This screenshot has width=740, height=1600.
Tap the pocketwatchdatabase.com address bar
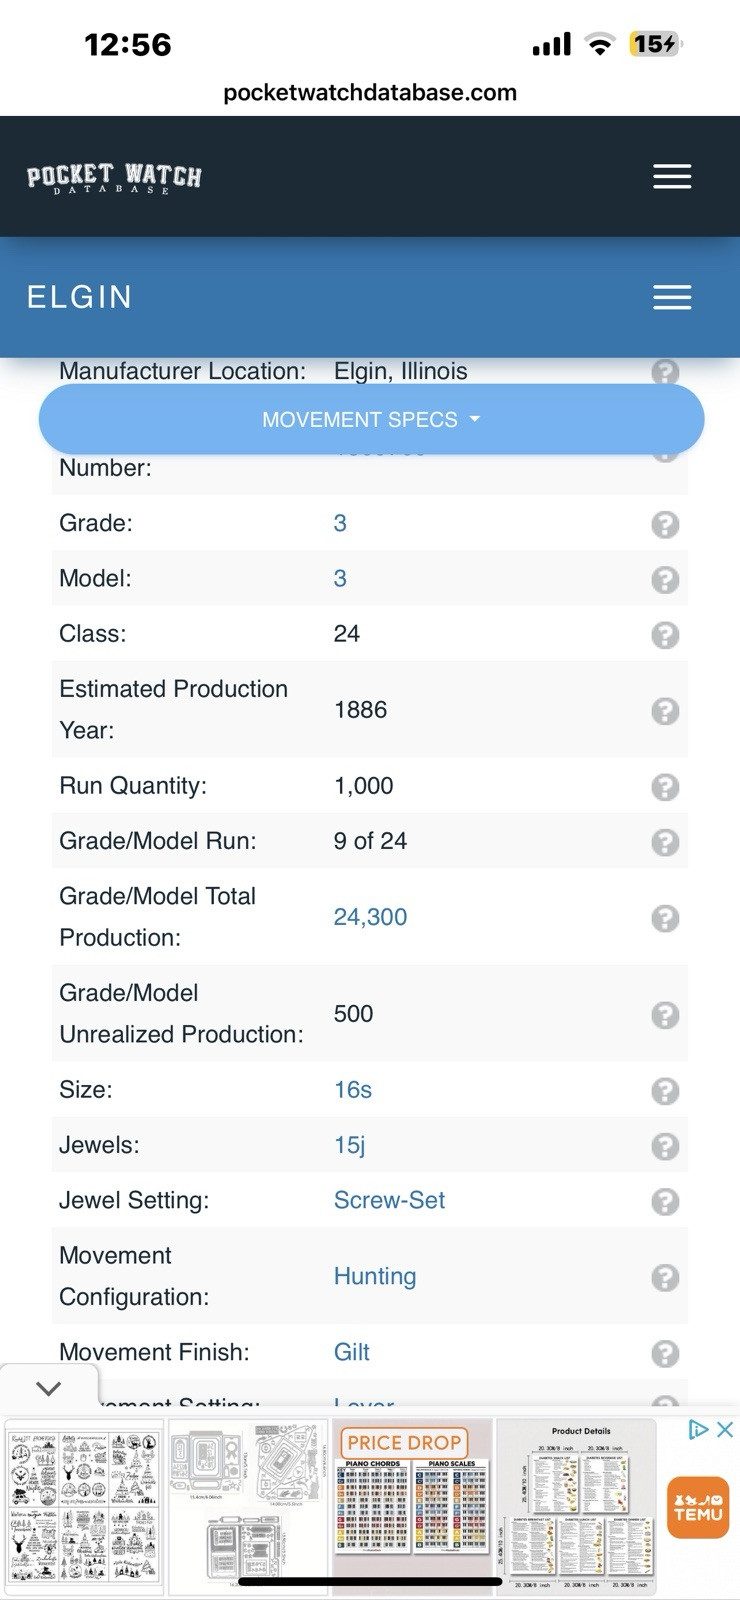370,93
